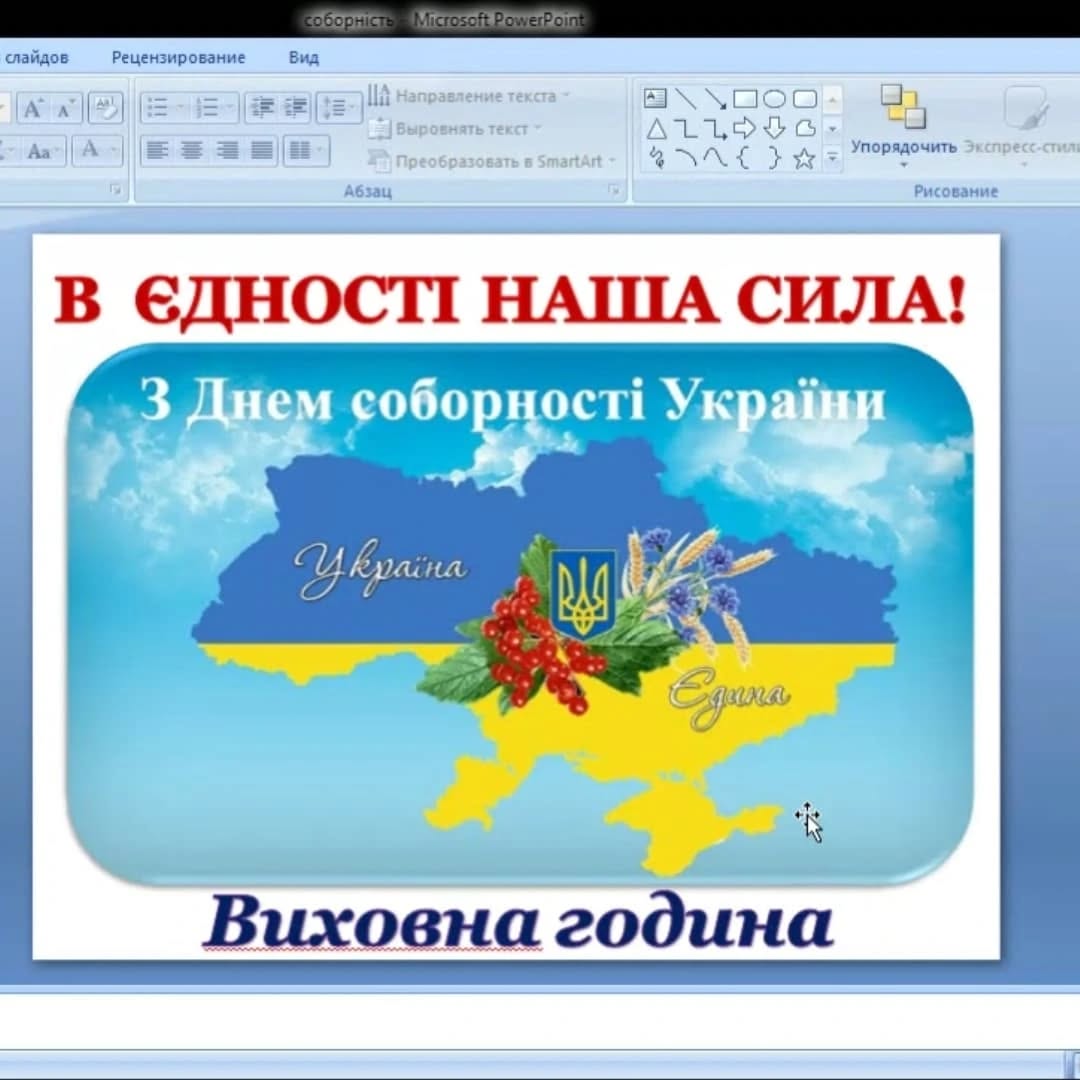Expand the line spacing dropdown
Viewport: 1080px width, 1080px height.
pos(338,108)
